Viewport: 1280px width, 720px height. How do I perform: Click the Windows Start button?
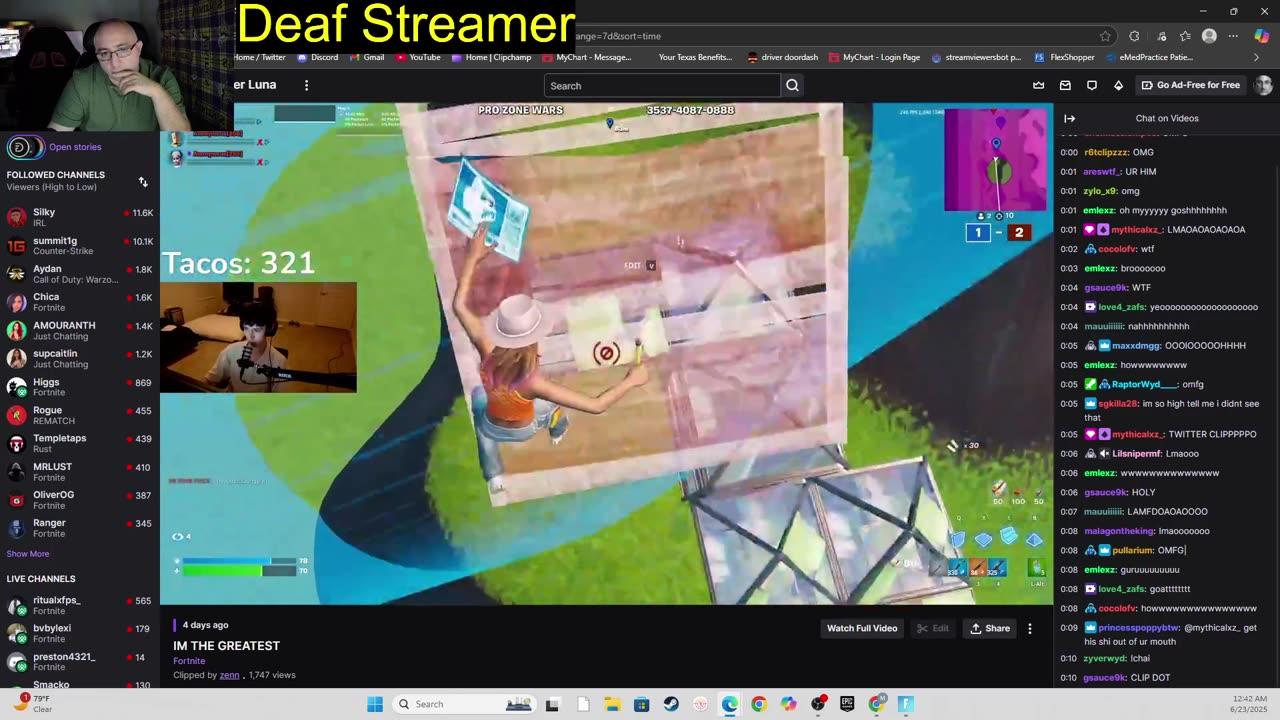[375, 704]
